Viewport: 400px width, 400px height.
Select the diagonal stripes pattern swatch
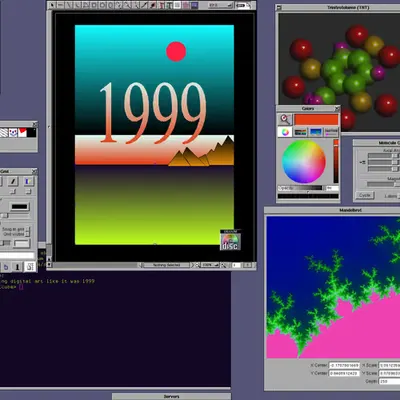click(x=4, y=133)
